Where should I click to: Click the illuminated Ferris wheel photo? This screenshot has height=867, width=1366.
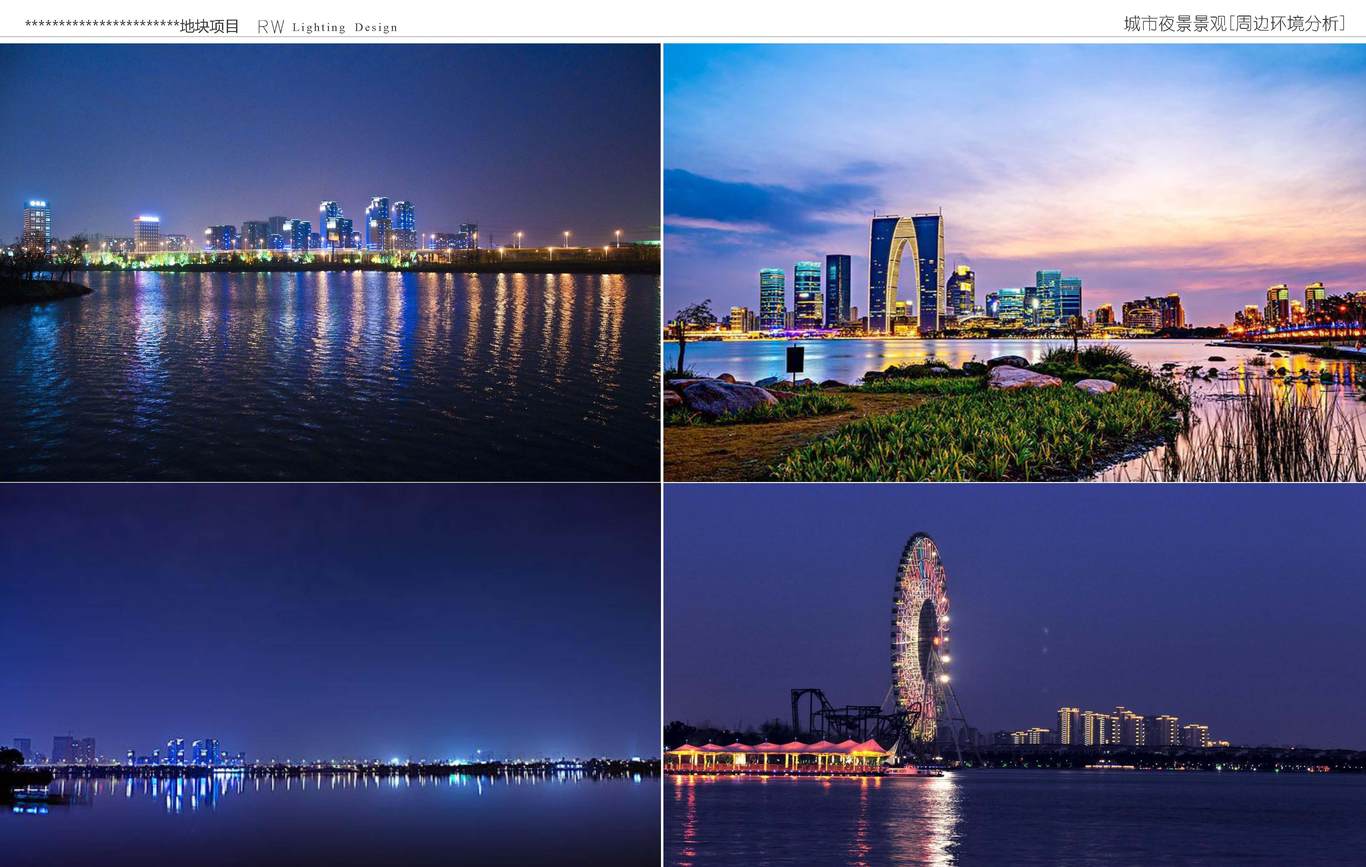click(x=1015, y=675)
